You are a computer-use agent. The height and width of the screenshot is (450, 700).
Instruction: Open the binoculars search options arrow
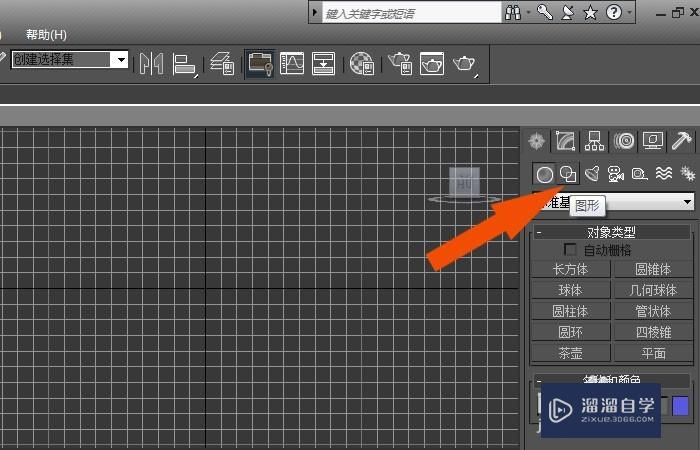[529, 12]
